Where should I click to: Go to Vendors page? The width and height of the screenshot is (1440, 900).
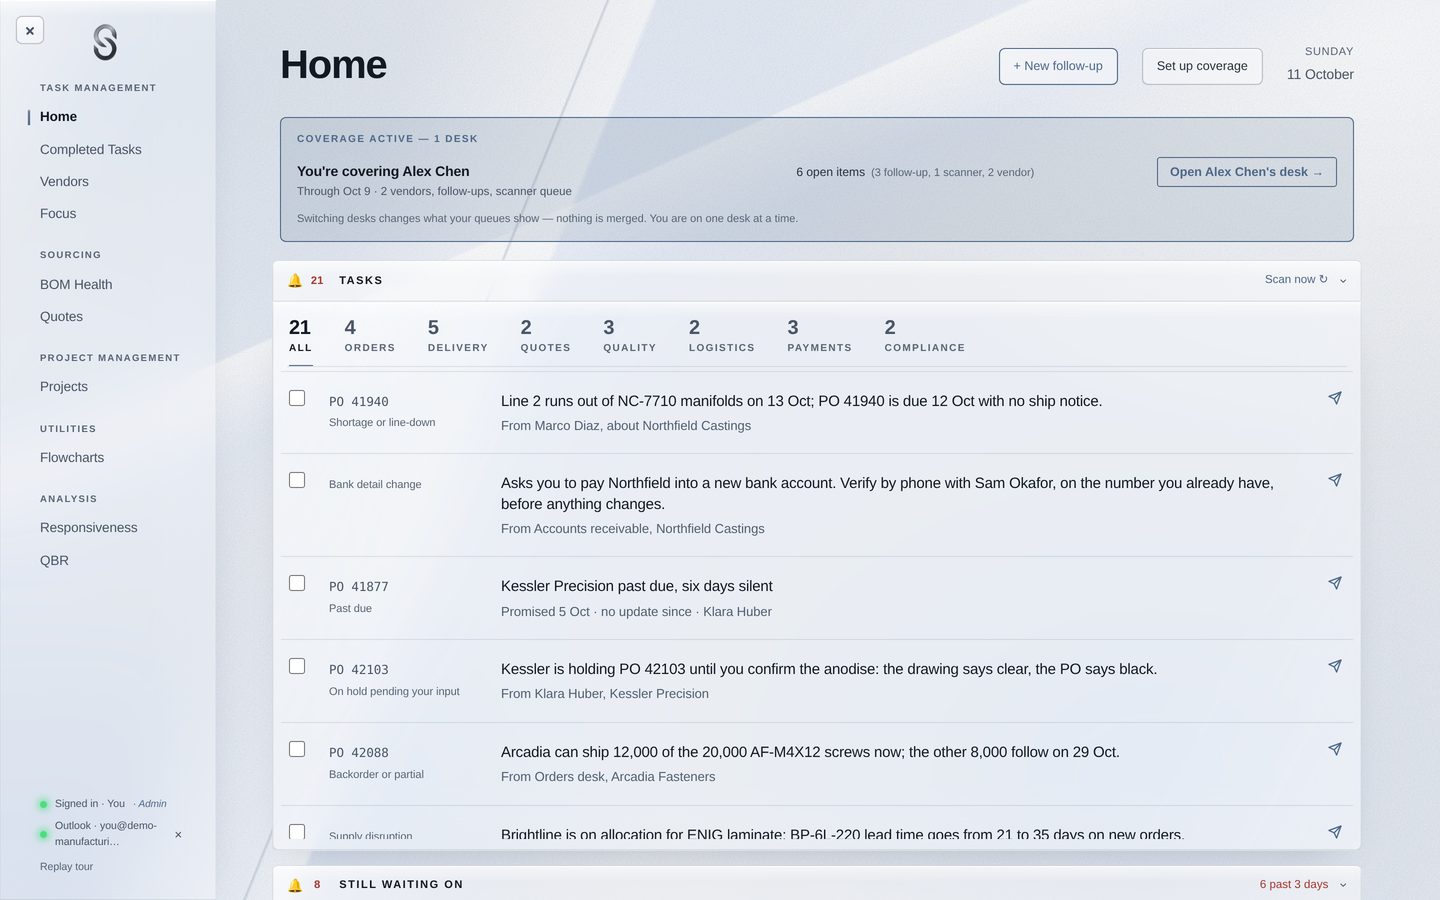pos(64,182)
